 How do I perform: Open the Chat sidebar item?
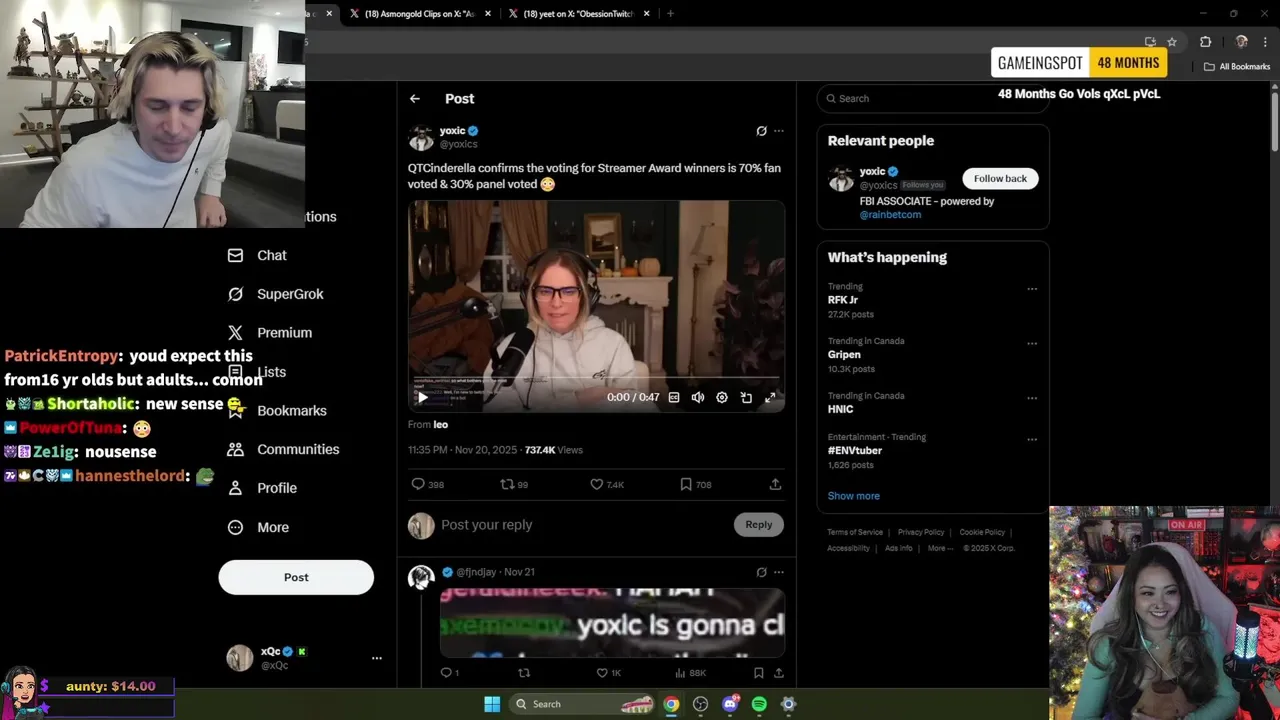point(257,255)
